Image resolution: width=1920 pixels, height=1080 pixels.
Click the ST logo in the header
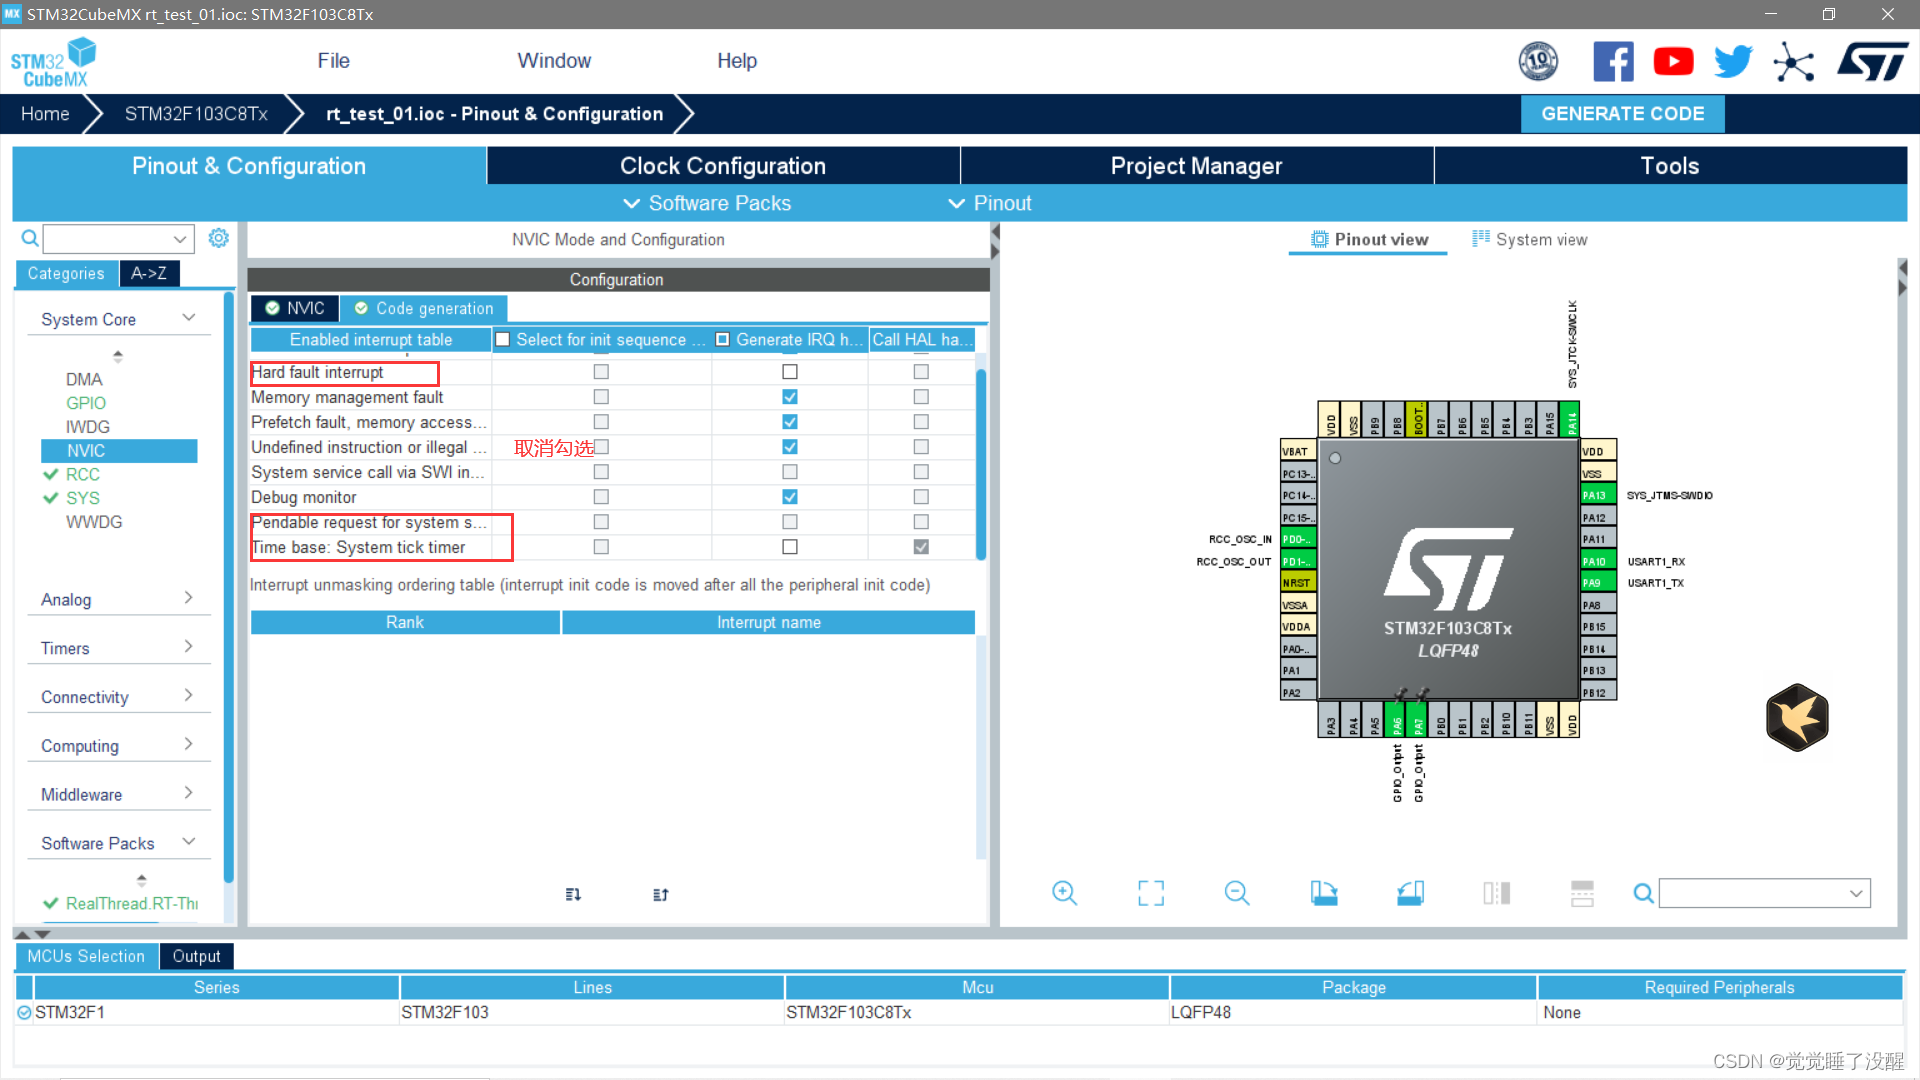(x=1873, y=62)
